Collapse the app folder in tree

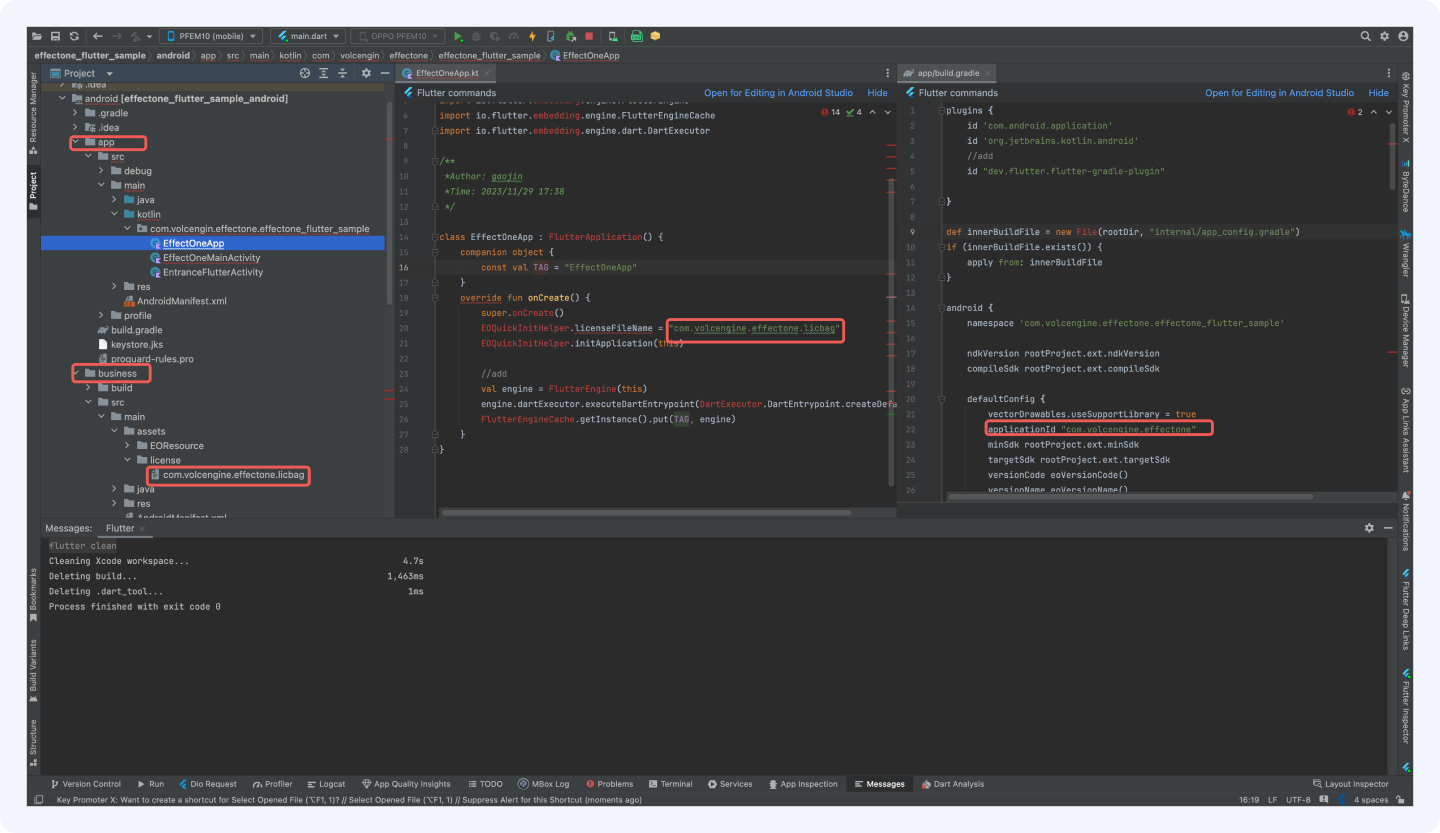tap(77, 142)
